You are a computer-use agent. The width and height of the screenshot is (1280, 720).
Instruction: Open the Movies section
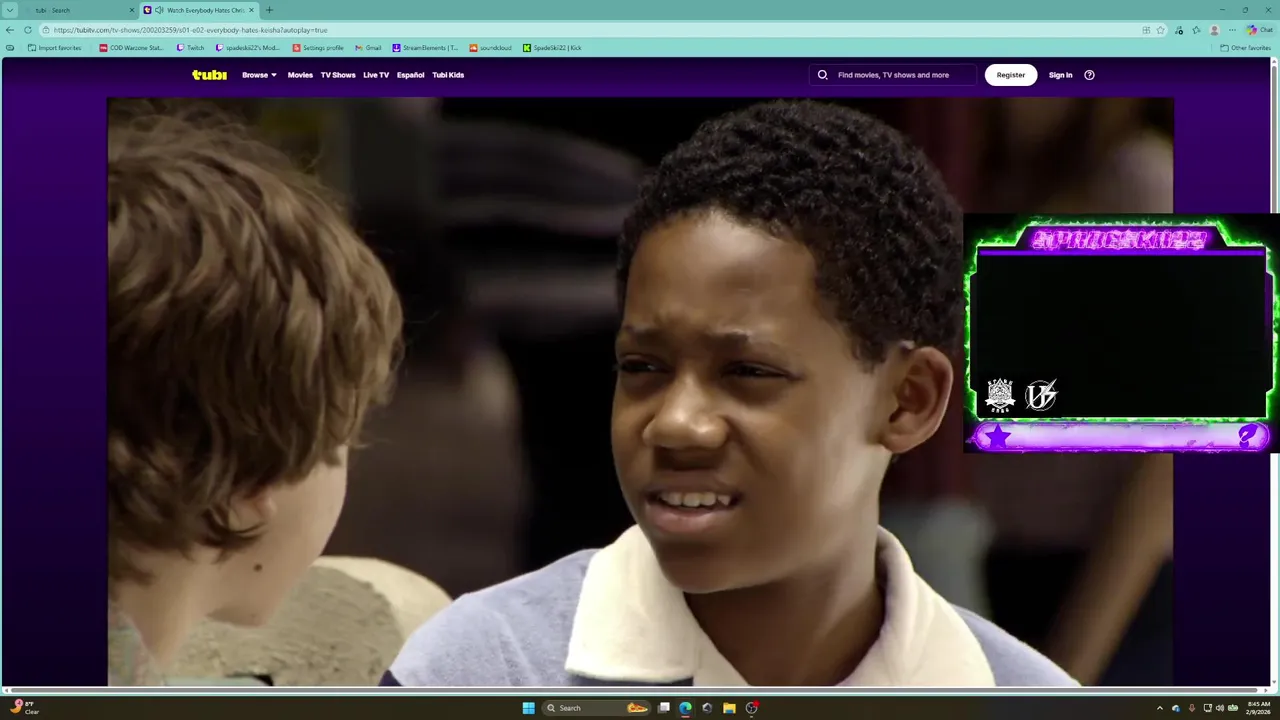(300, 75)
